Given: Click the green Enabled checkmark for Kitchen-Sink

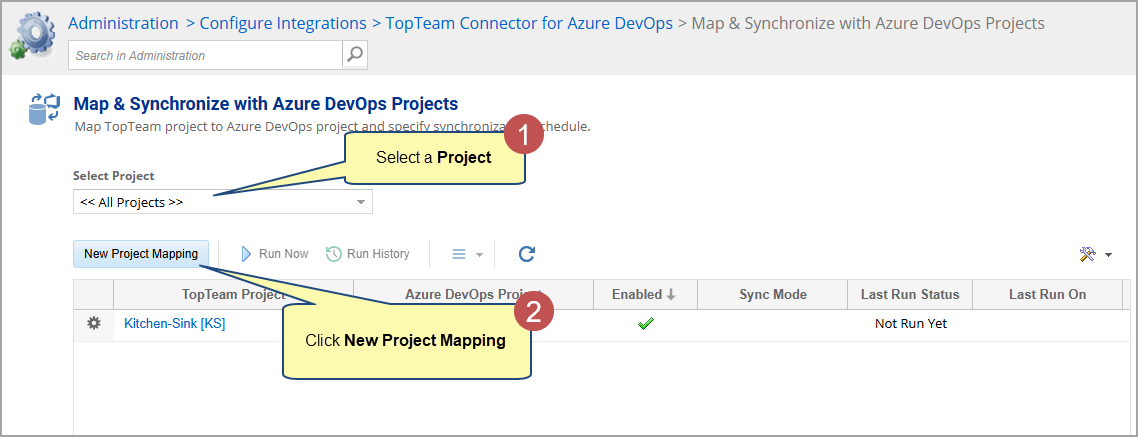Looking at the screenshot, I should coord(645,323).
